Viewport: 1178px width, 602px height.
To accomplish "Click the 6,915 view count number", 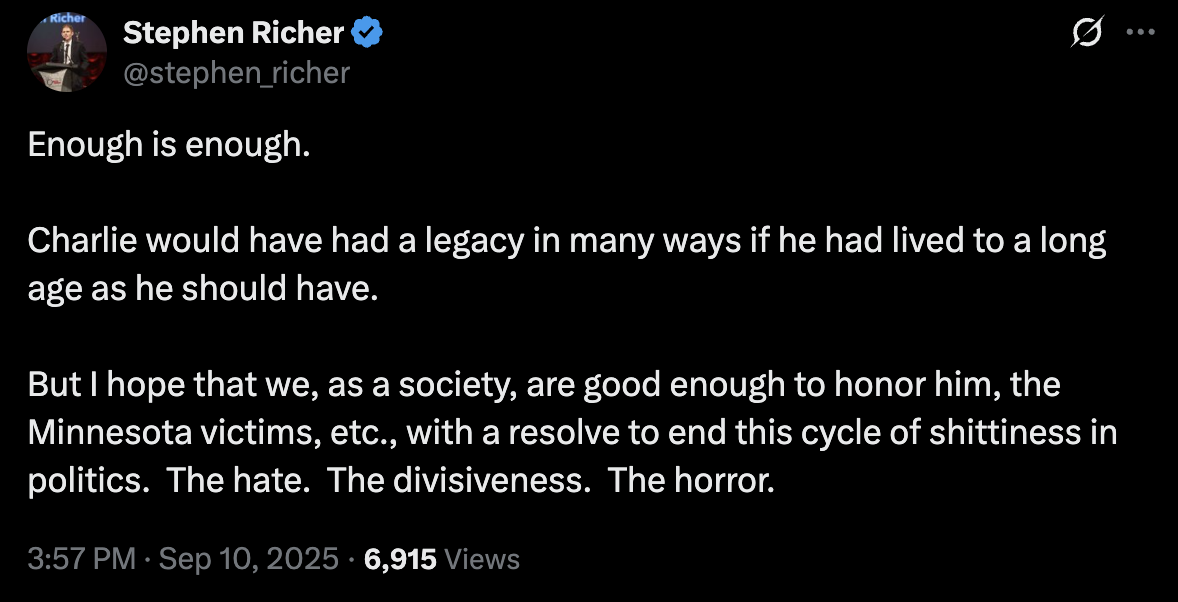I will point(401,559).
